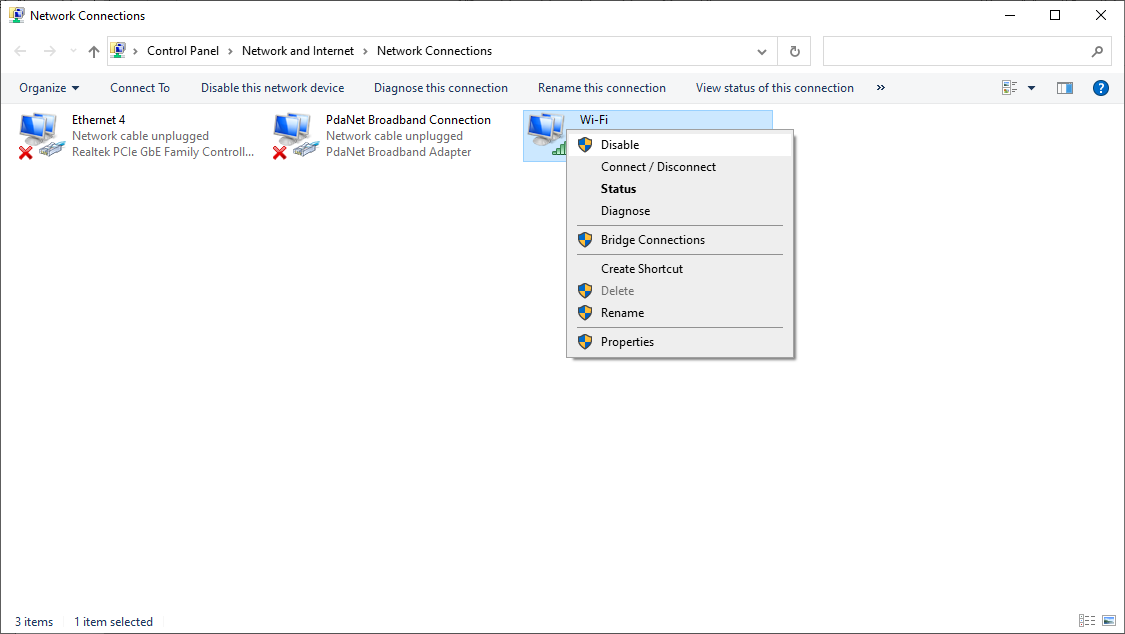Viewport: 1125px width, 634px height.
Task: Click the 1 item selected status text
Action: 113,622
